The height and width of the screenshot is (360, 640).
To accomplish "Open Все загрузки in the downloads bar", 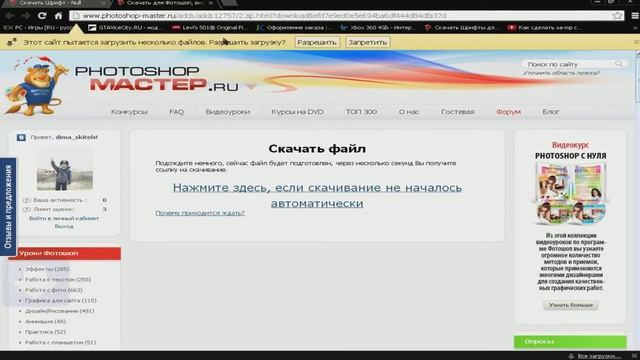I will (x=599, y=356).
